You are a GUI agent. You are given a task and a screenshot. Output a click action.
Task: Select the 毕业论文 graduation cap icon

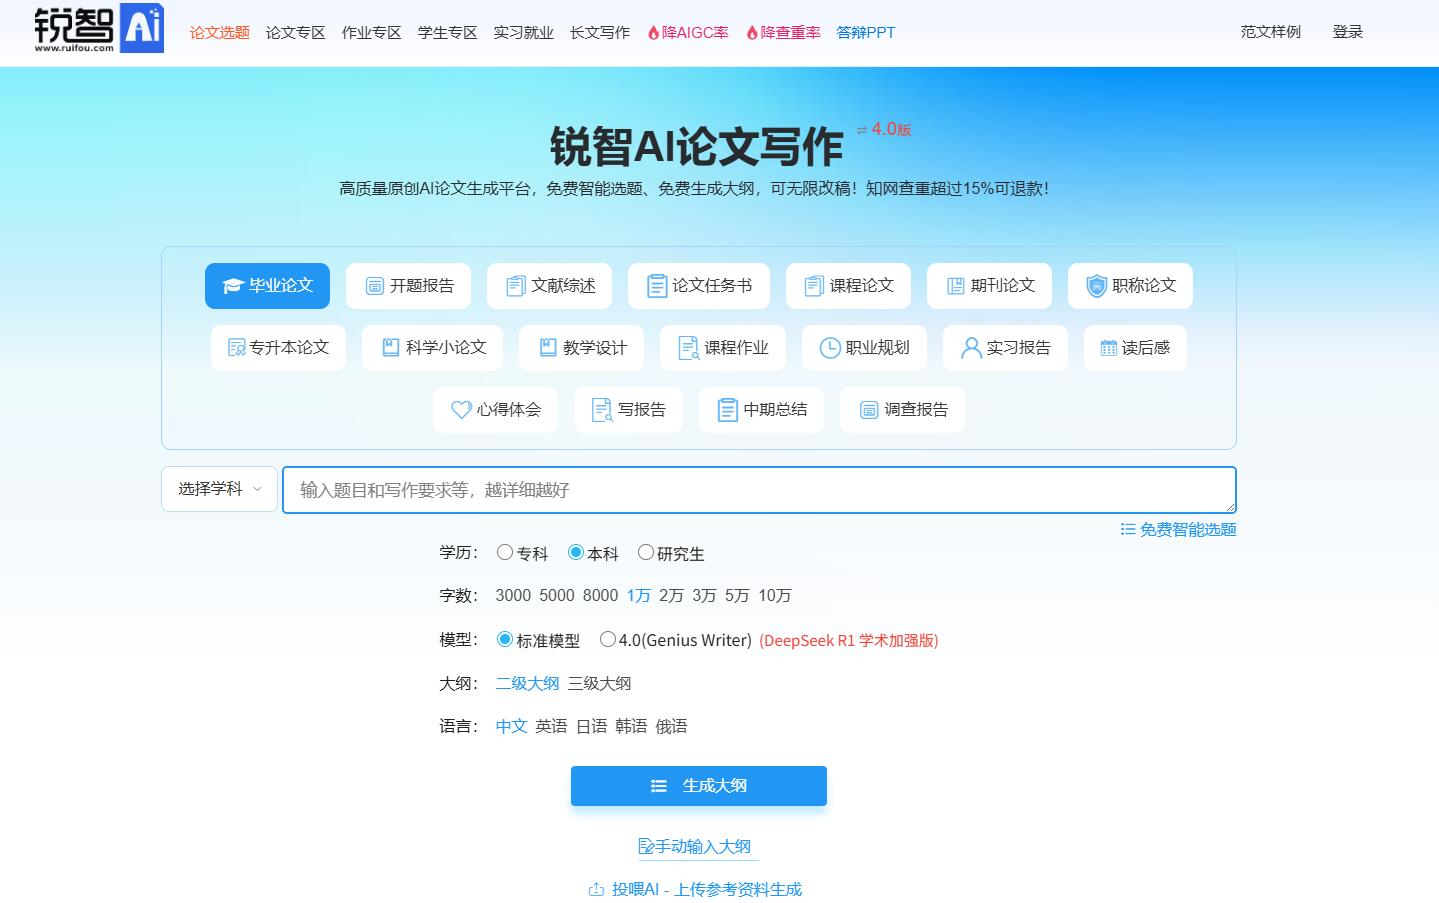tap(233, 286)
